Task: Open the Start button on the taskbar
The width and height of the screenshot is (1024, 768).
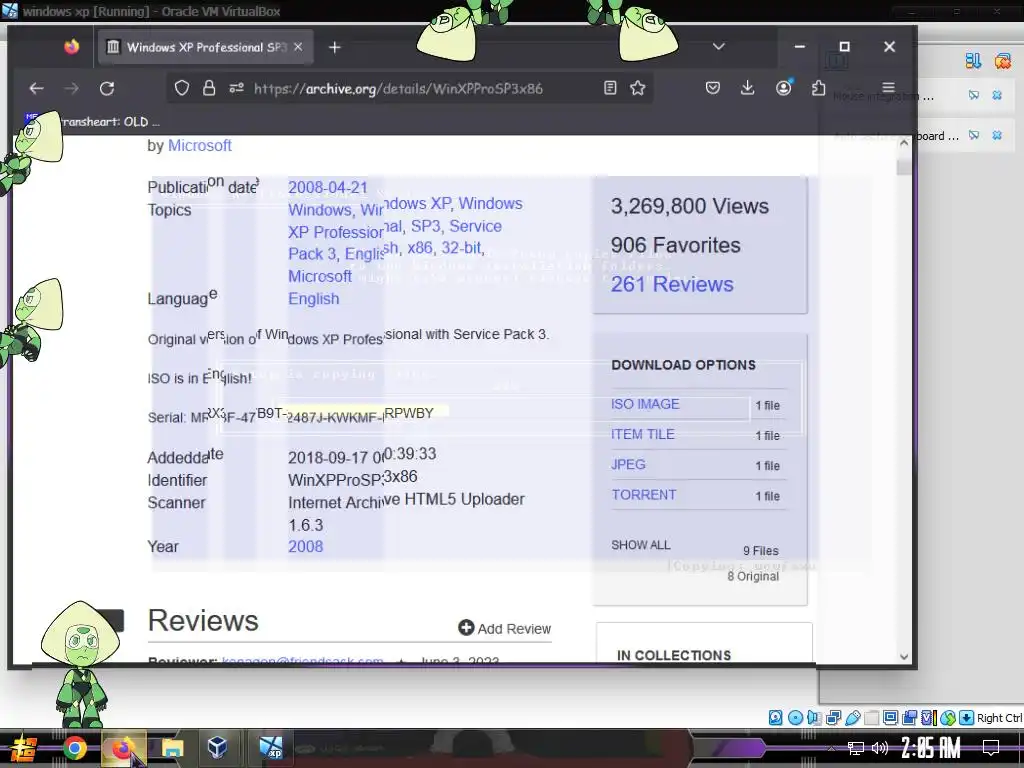Action: (x=24, y=748)
